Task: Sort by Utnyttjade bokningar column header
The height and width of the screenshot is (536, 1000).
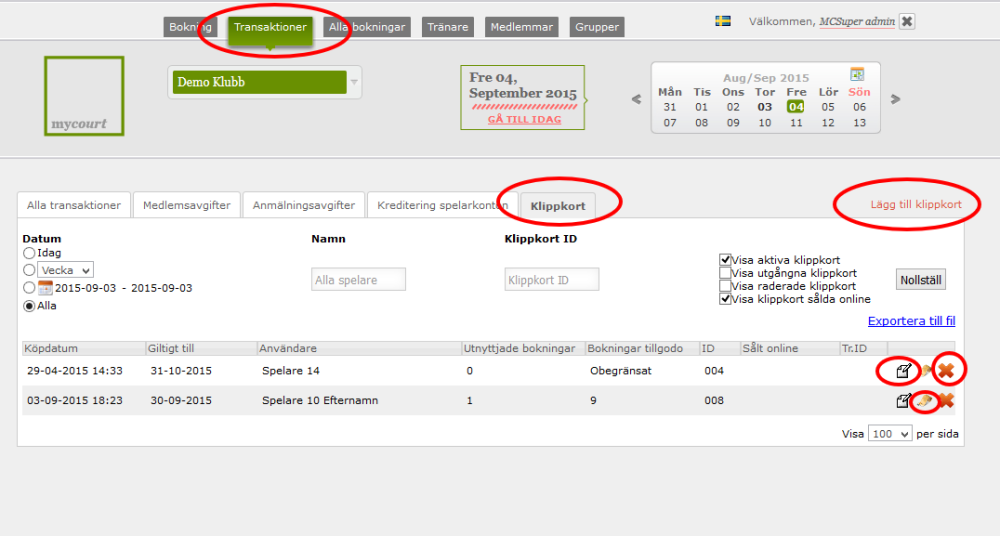Action: (523, 348)
